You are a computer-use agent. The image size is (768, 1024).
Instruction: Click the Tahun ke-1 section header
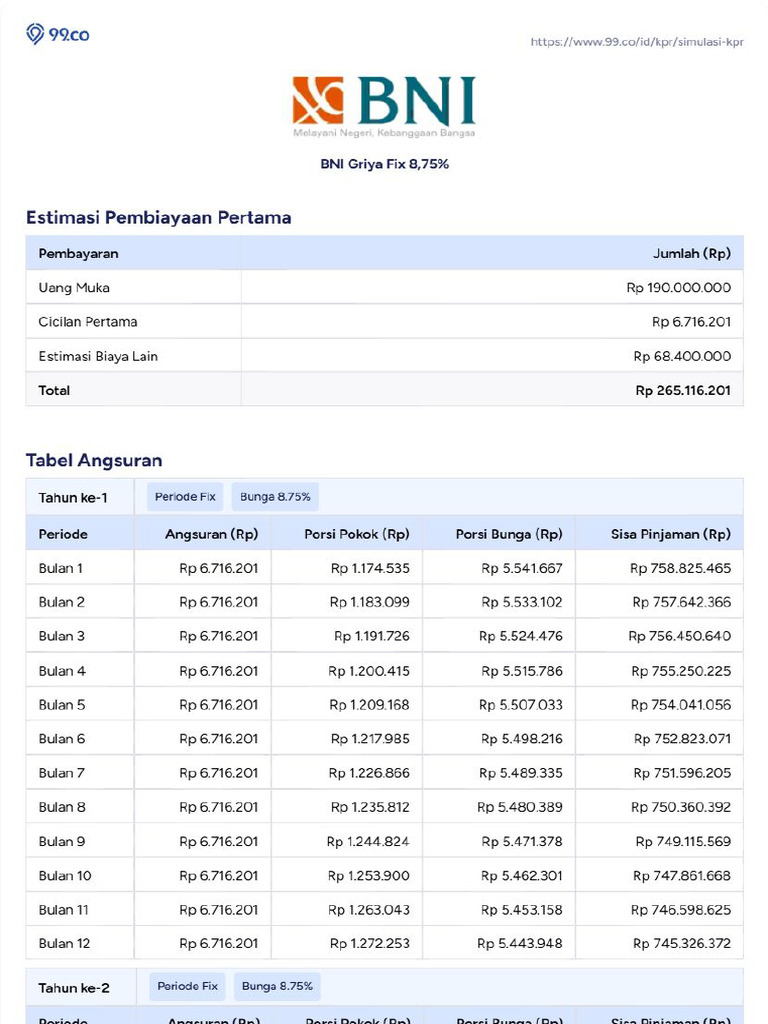73,497
